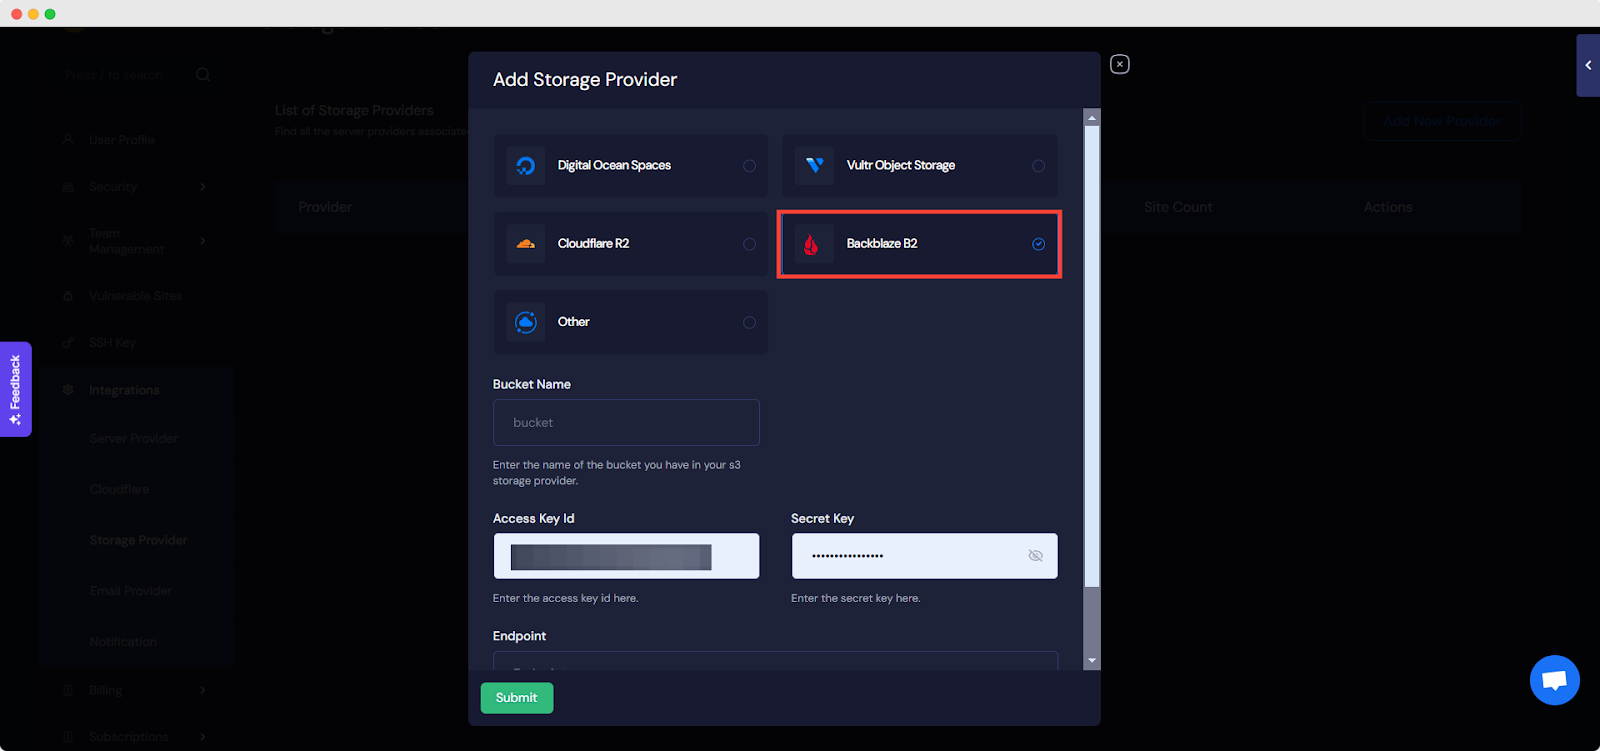The image size is (1600, 751).
Task: Click the green Submit button
Action: pos(516,698)
